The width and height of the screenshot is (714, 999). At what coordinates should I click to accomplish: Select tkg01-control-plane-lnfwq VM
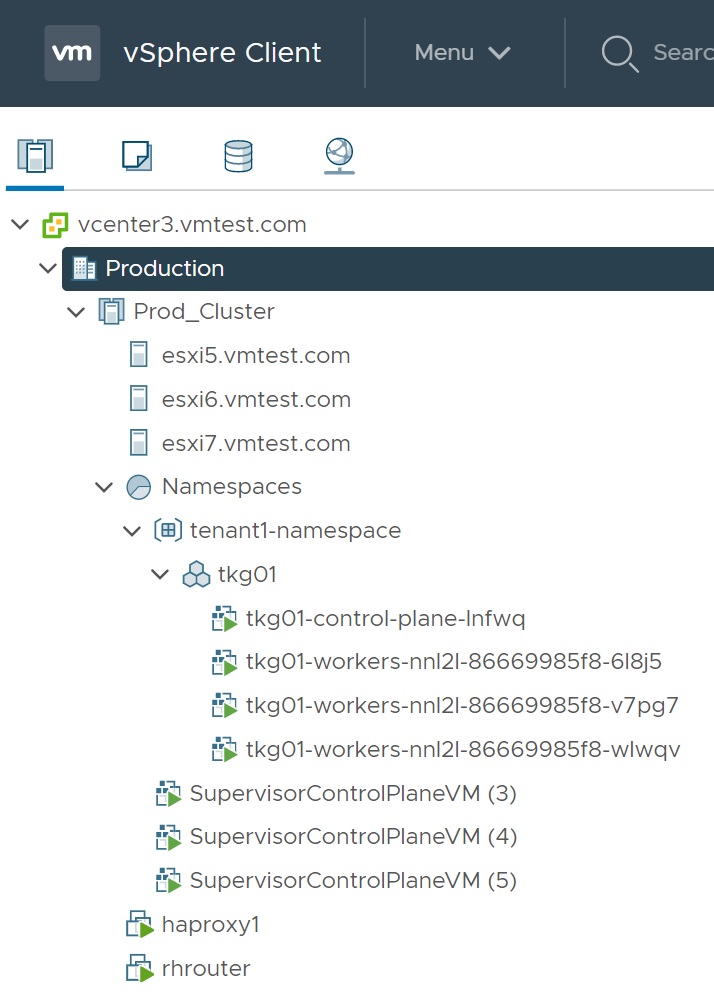(x=385, y=619)
